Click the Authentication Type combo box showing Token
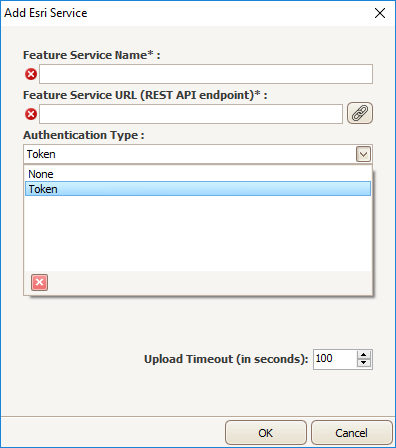 (198, 154)
